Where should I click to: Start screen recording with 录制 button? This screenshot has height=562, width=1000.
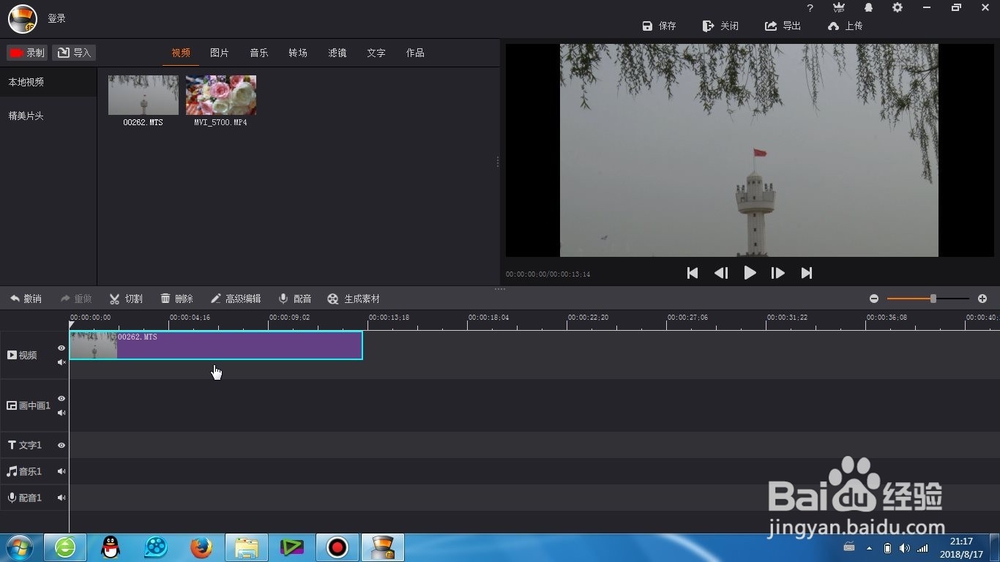tap(27, 53)
